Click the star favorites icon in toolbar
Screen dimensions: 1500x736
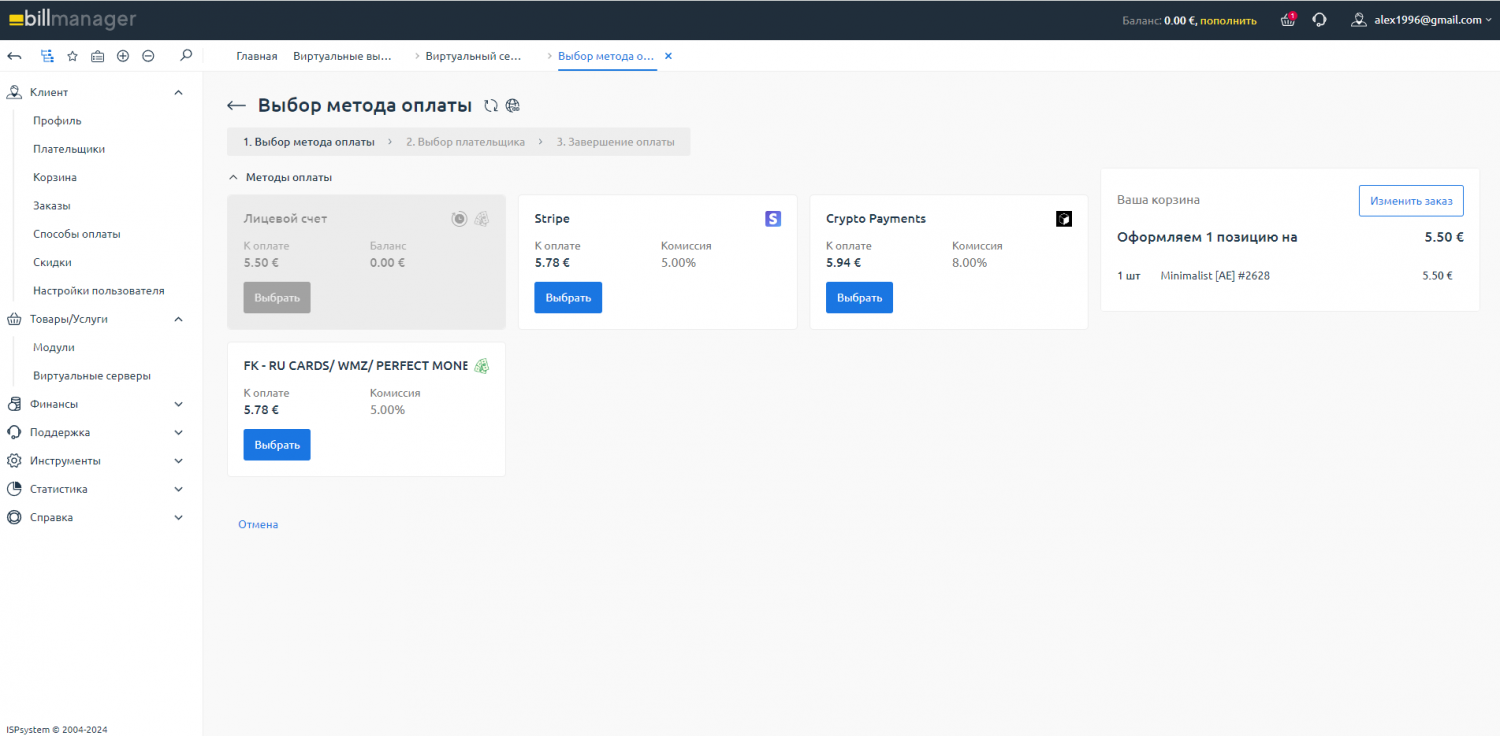[x=72, y=56]
